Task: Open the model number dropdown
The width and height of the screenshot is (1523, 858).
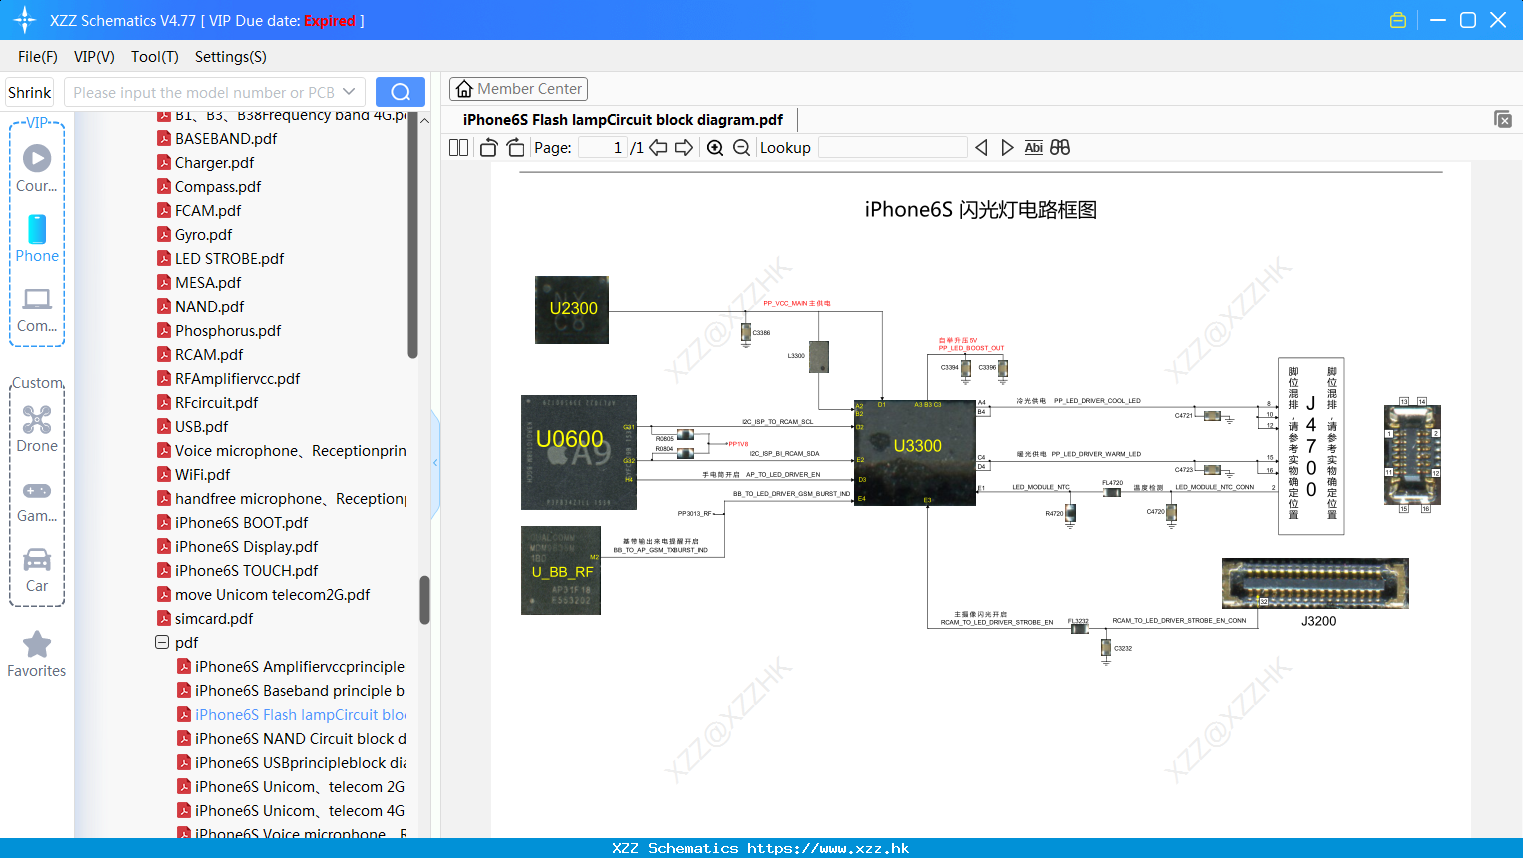Action: 349,92
